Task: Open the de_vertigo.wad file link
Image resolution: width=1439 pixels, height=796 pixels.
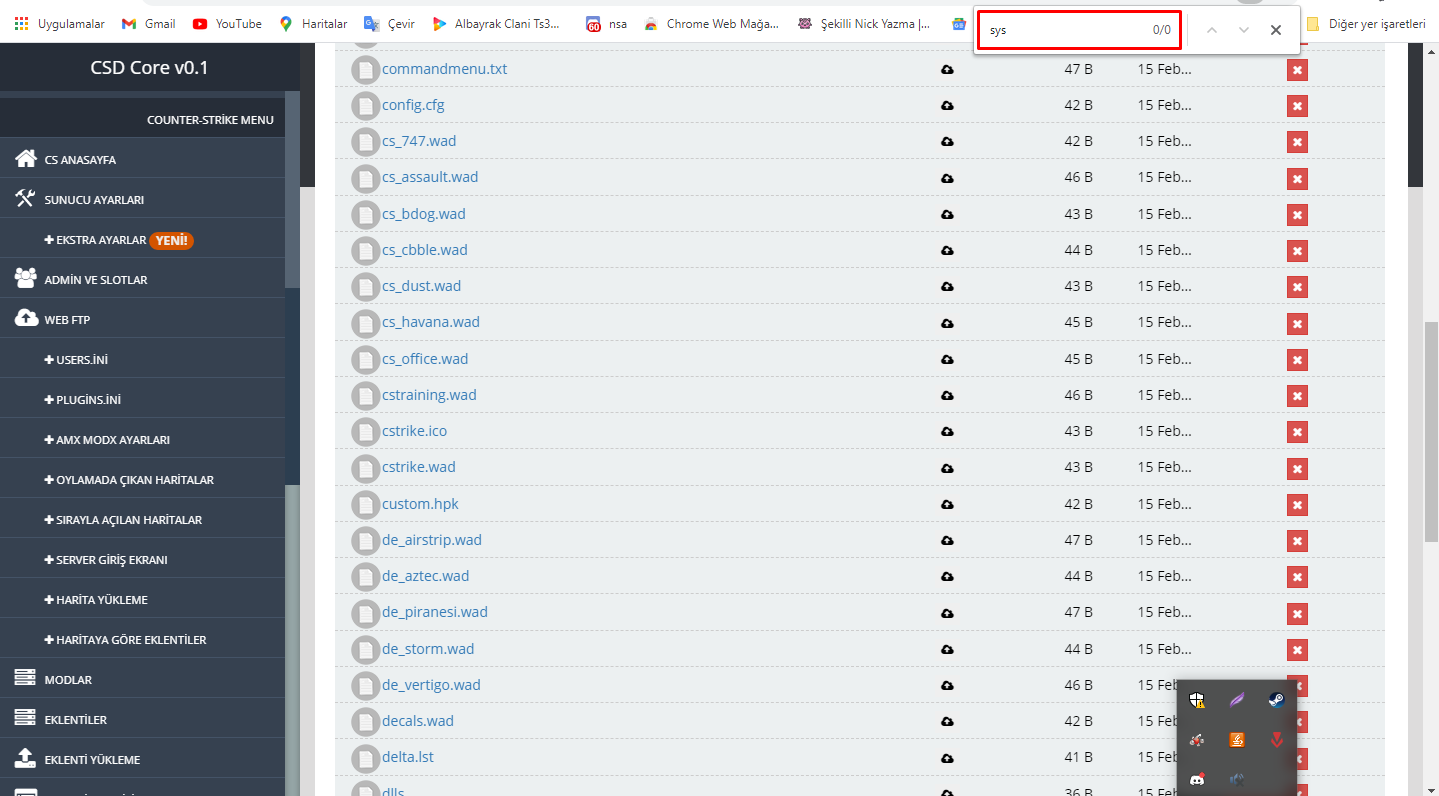Action: pos(431,685)
